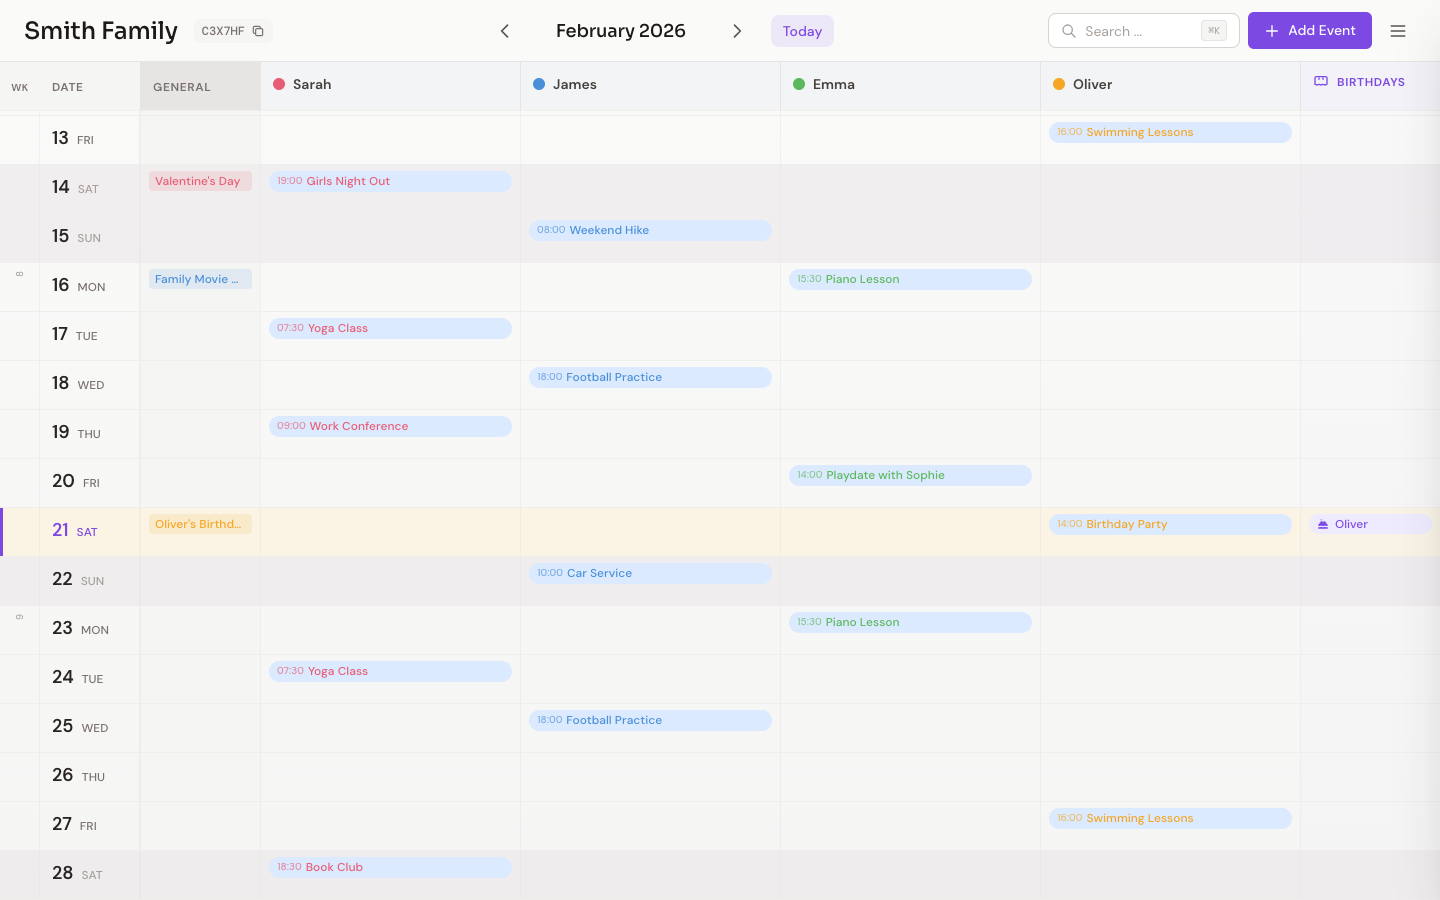The height and width of the screenshot is (900, 1440).
Task: Open the truncated Family Movie entry
Action: [x=200, y=279]
